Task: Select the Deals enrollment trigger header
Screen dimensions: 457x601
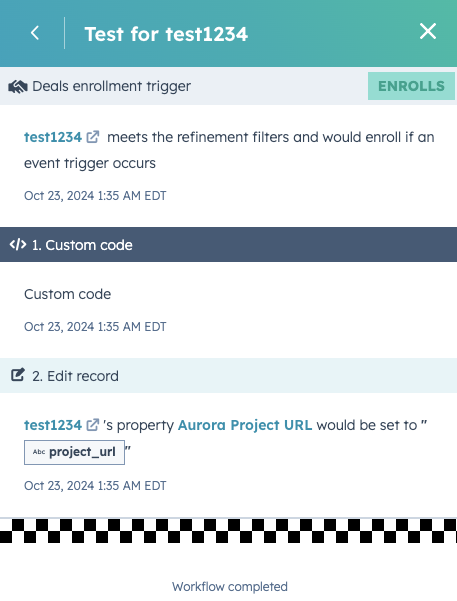Action: [x=228, y=86]
